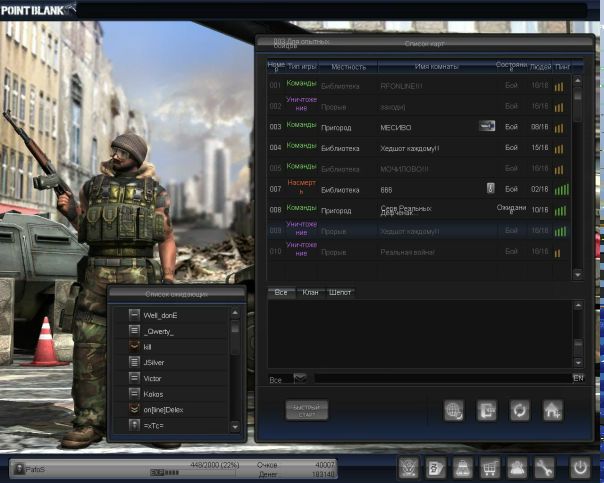This screenshot has height=483, width=604.
Task: Click the globe server selection icon
Action: pyautogui.click(x=454, y=409)
